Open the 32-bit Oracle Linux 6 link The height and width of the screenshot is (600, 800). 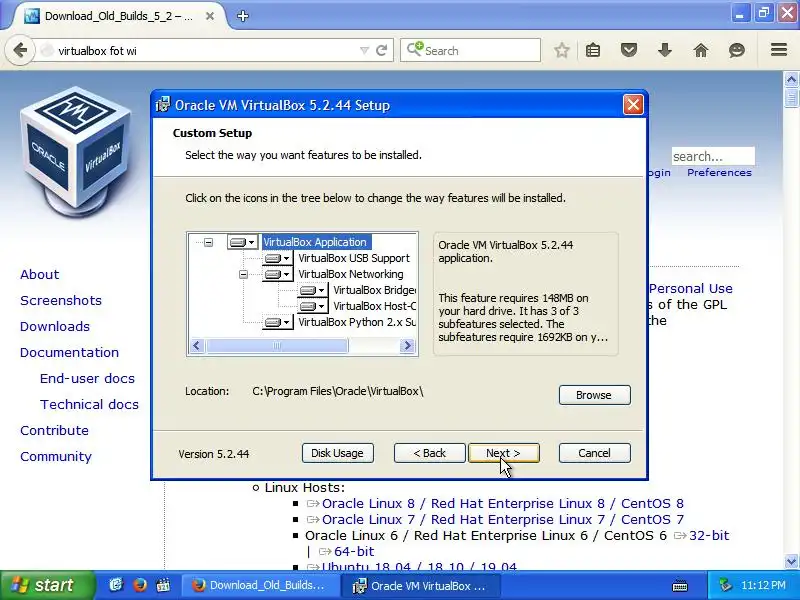click(709, 535)
